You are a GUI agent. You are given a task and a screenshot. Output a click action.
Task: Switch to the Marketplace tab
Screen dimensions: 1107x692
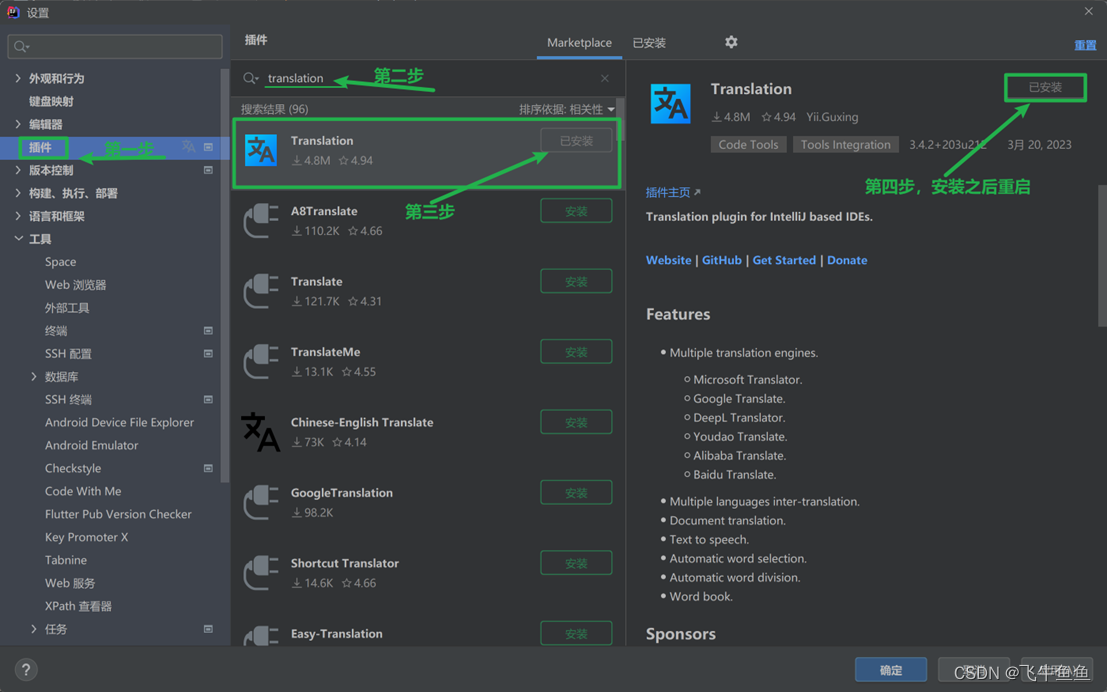pos(579,42)
